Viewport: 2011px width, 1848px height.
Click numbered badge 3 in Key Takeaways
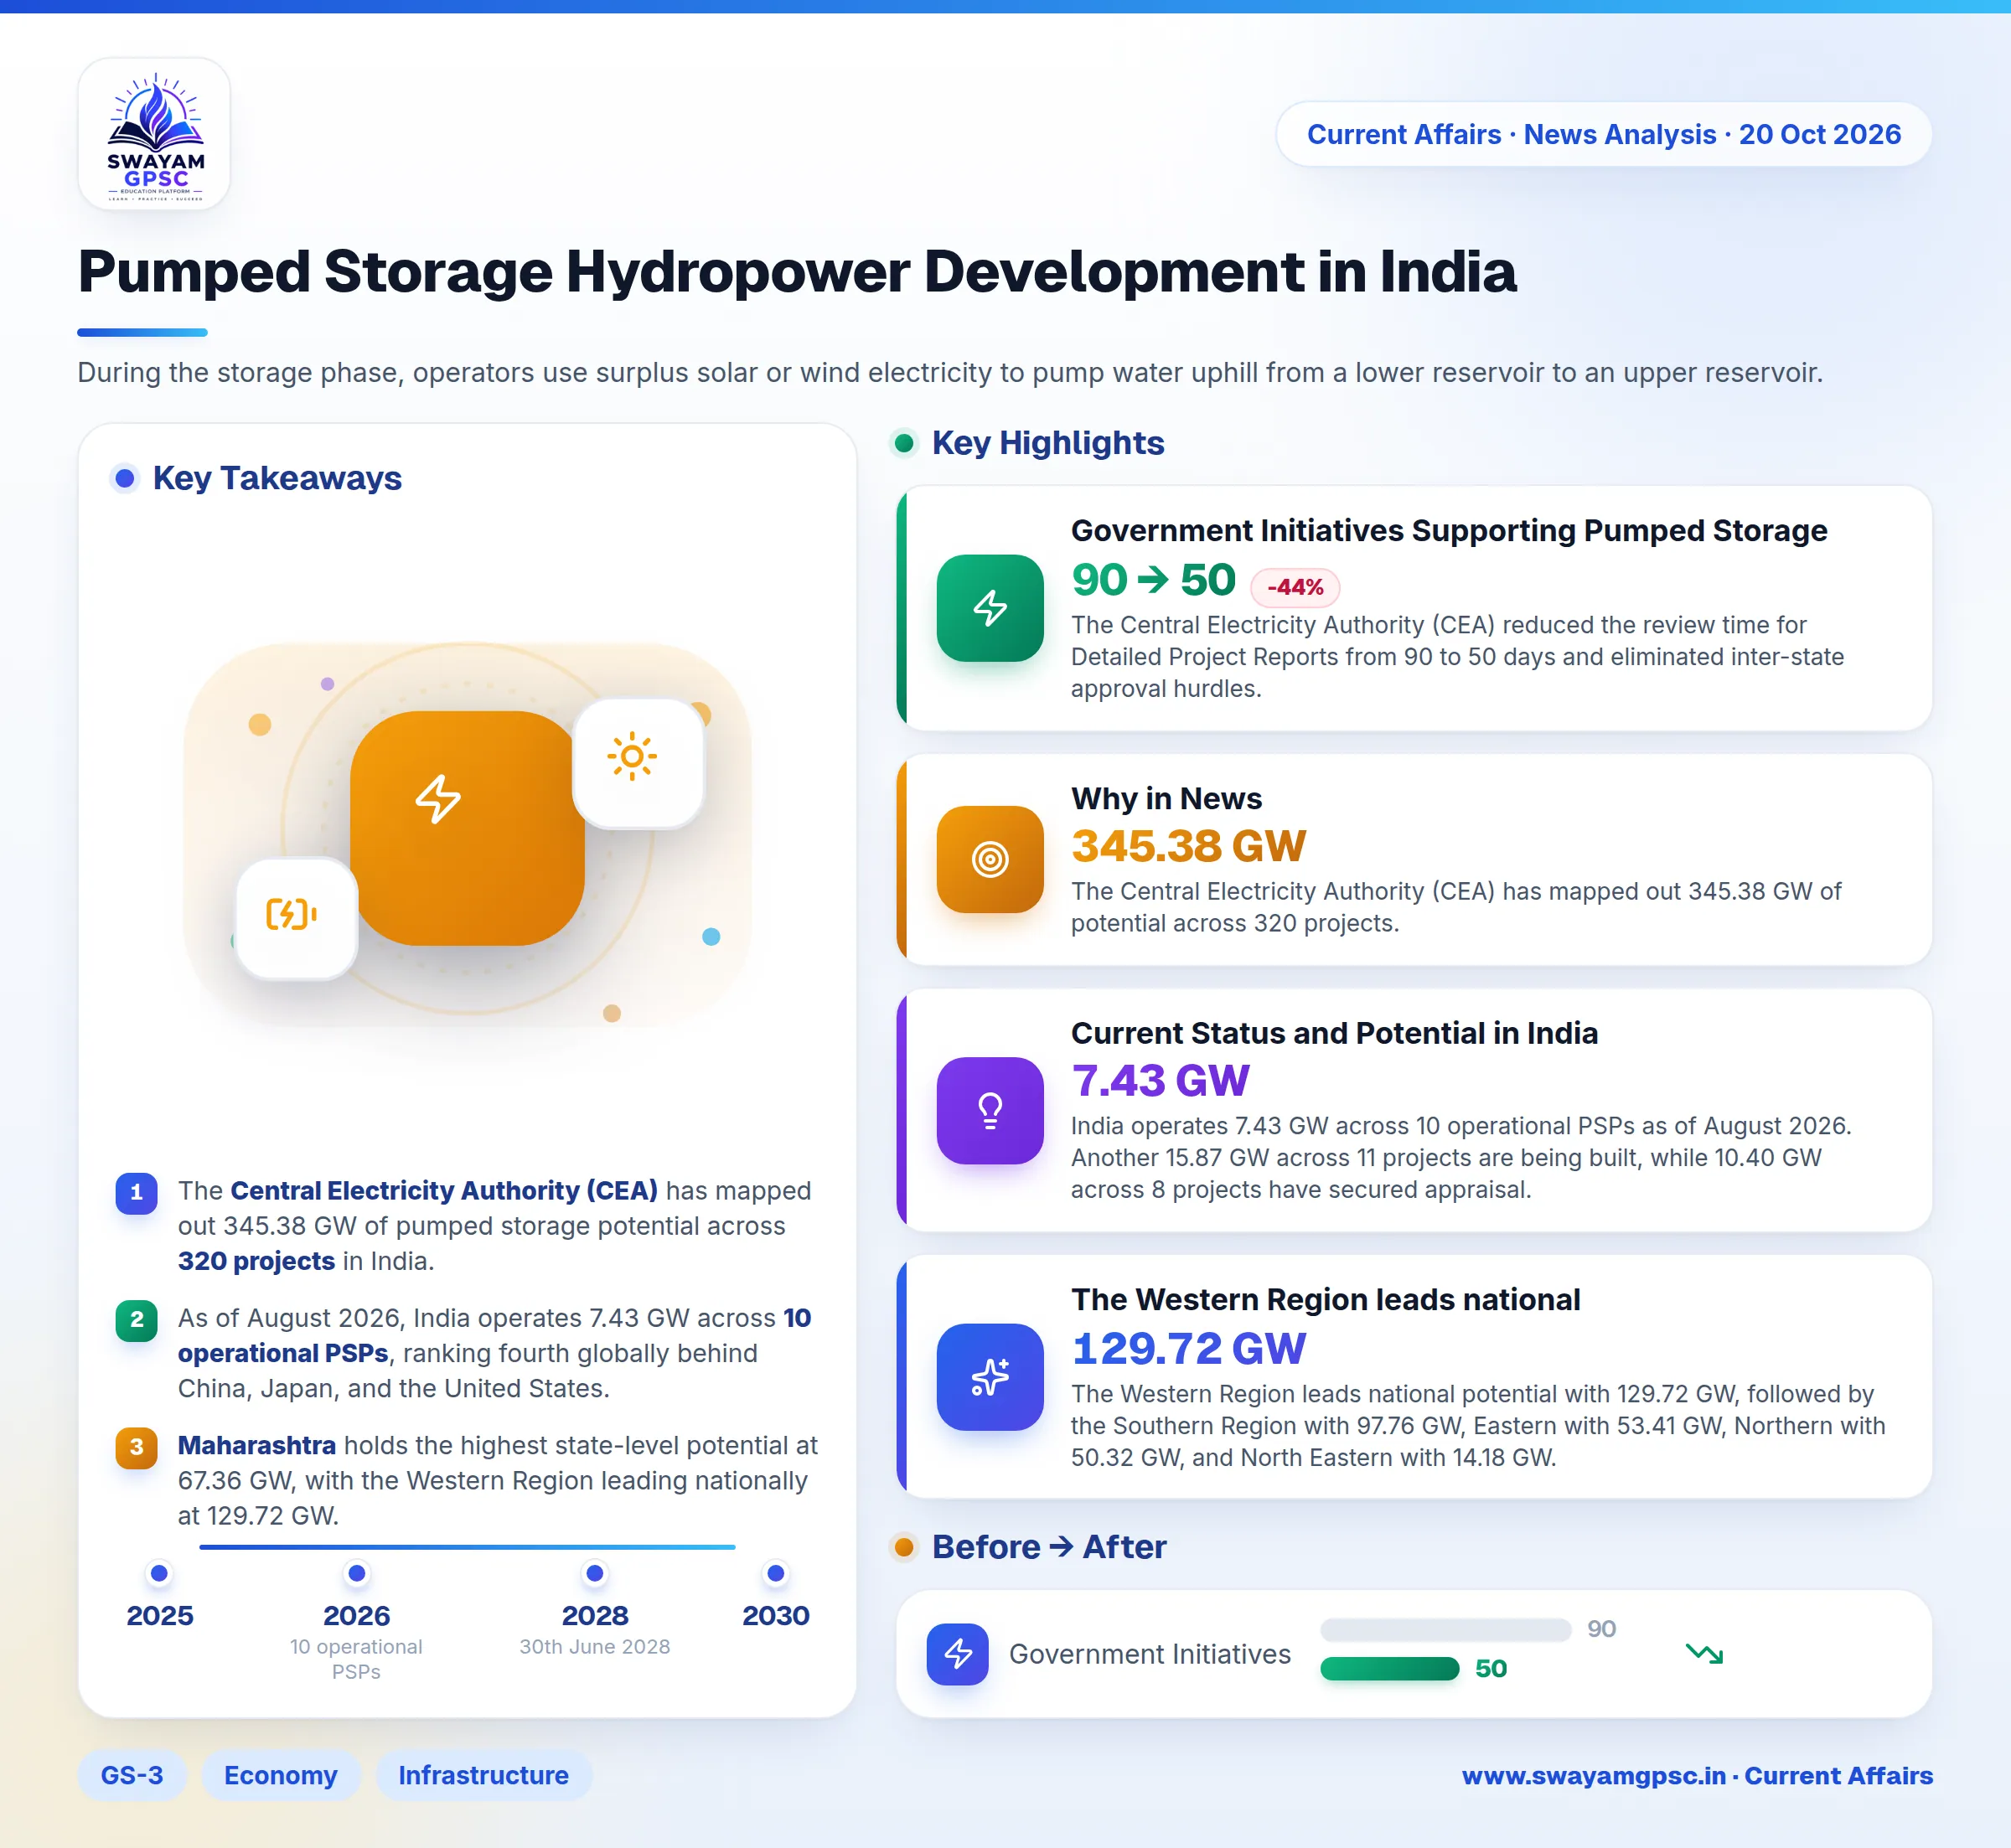(136, 1447)
